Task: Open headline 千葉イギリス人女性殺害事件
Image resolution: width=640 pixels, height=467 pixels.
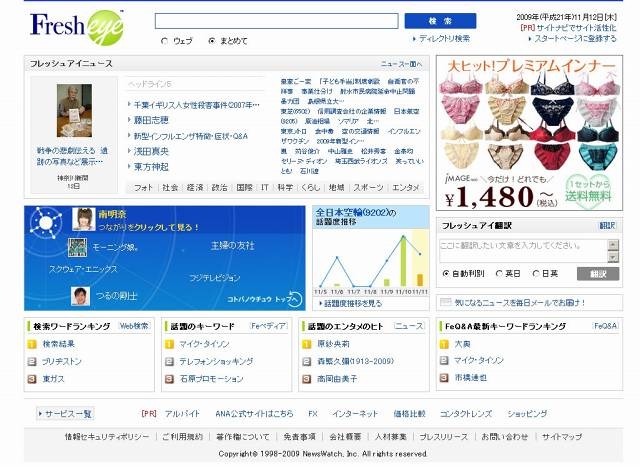Action: 196,105
